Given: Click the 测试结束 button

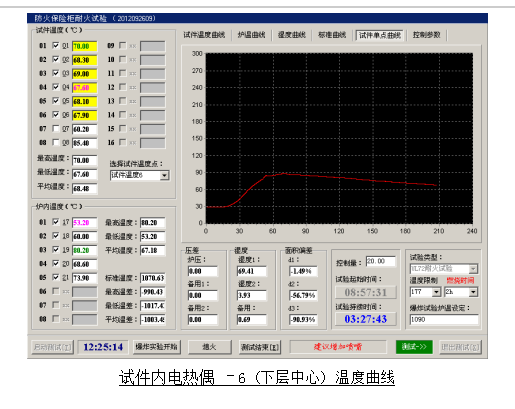Looking at the screenshot, I should (x=260, y=347).
